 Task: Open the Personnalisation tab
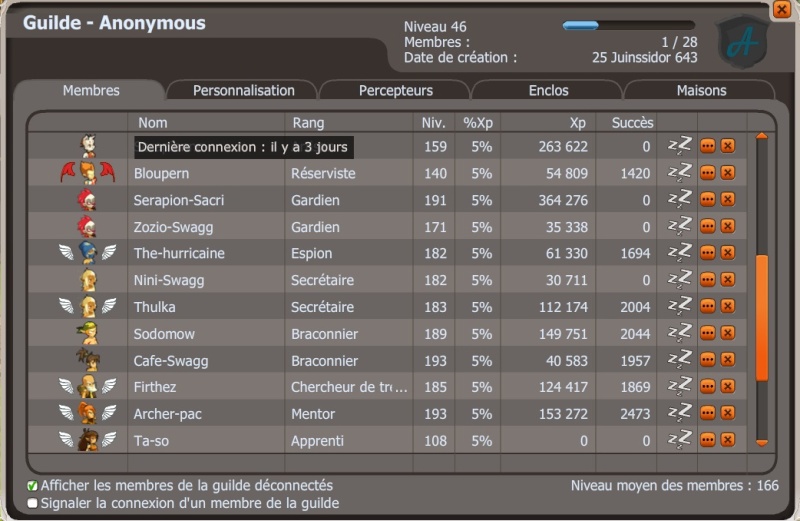pyautogui.click(x=243, y=90)
